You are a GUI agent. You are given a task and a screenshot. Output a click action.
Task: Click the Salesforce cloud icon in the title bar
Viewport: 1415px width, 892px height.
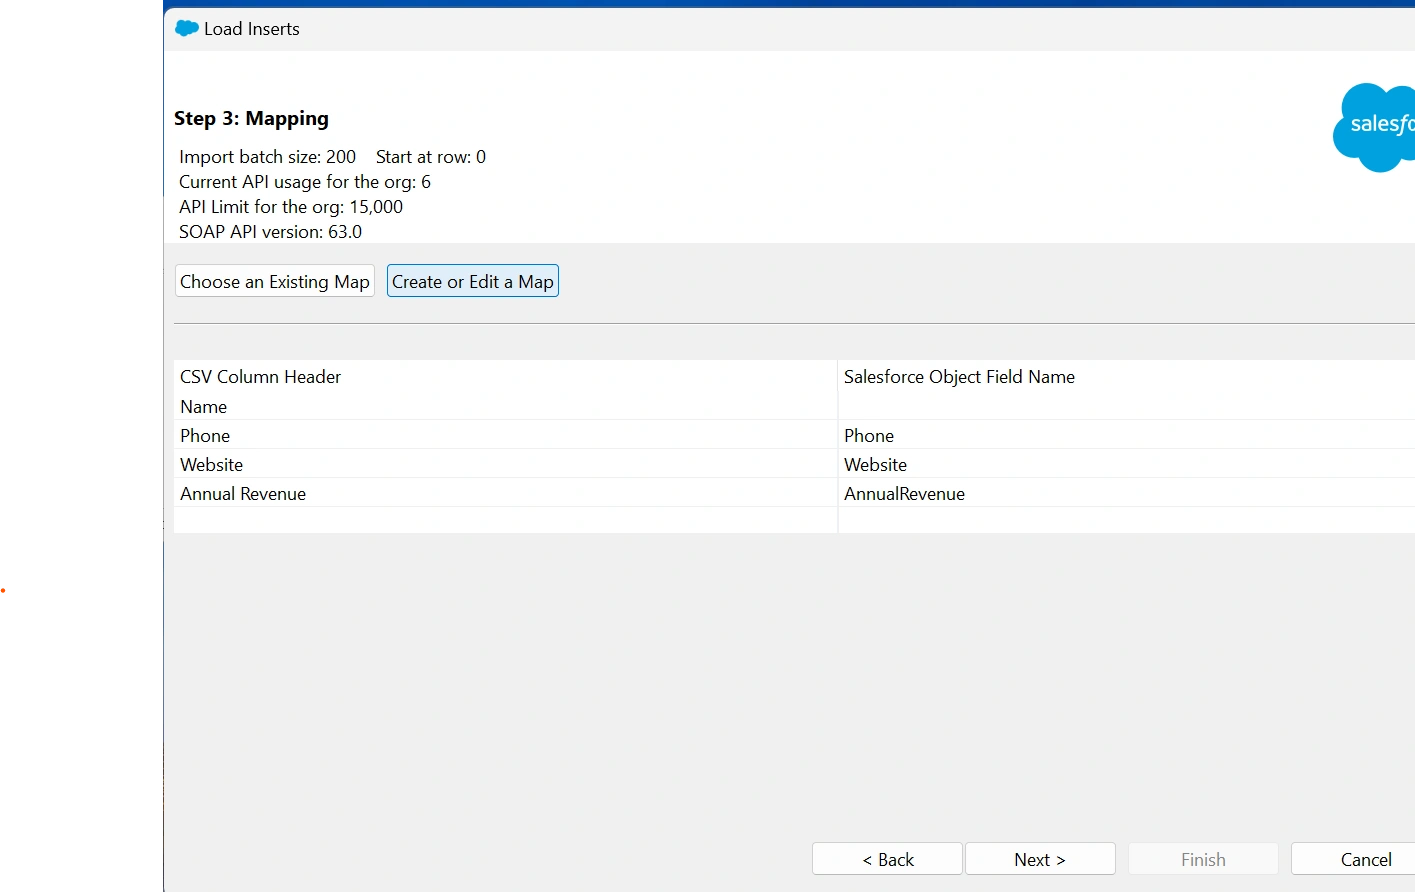[x=186, y=28]
